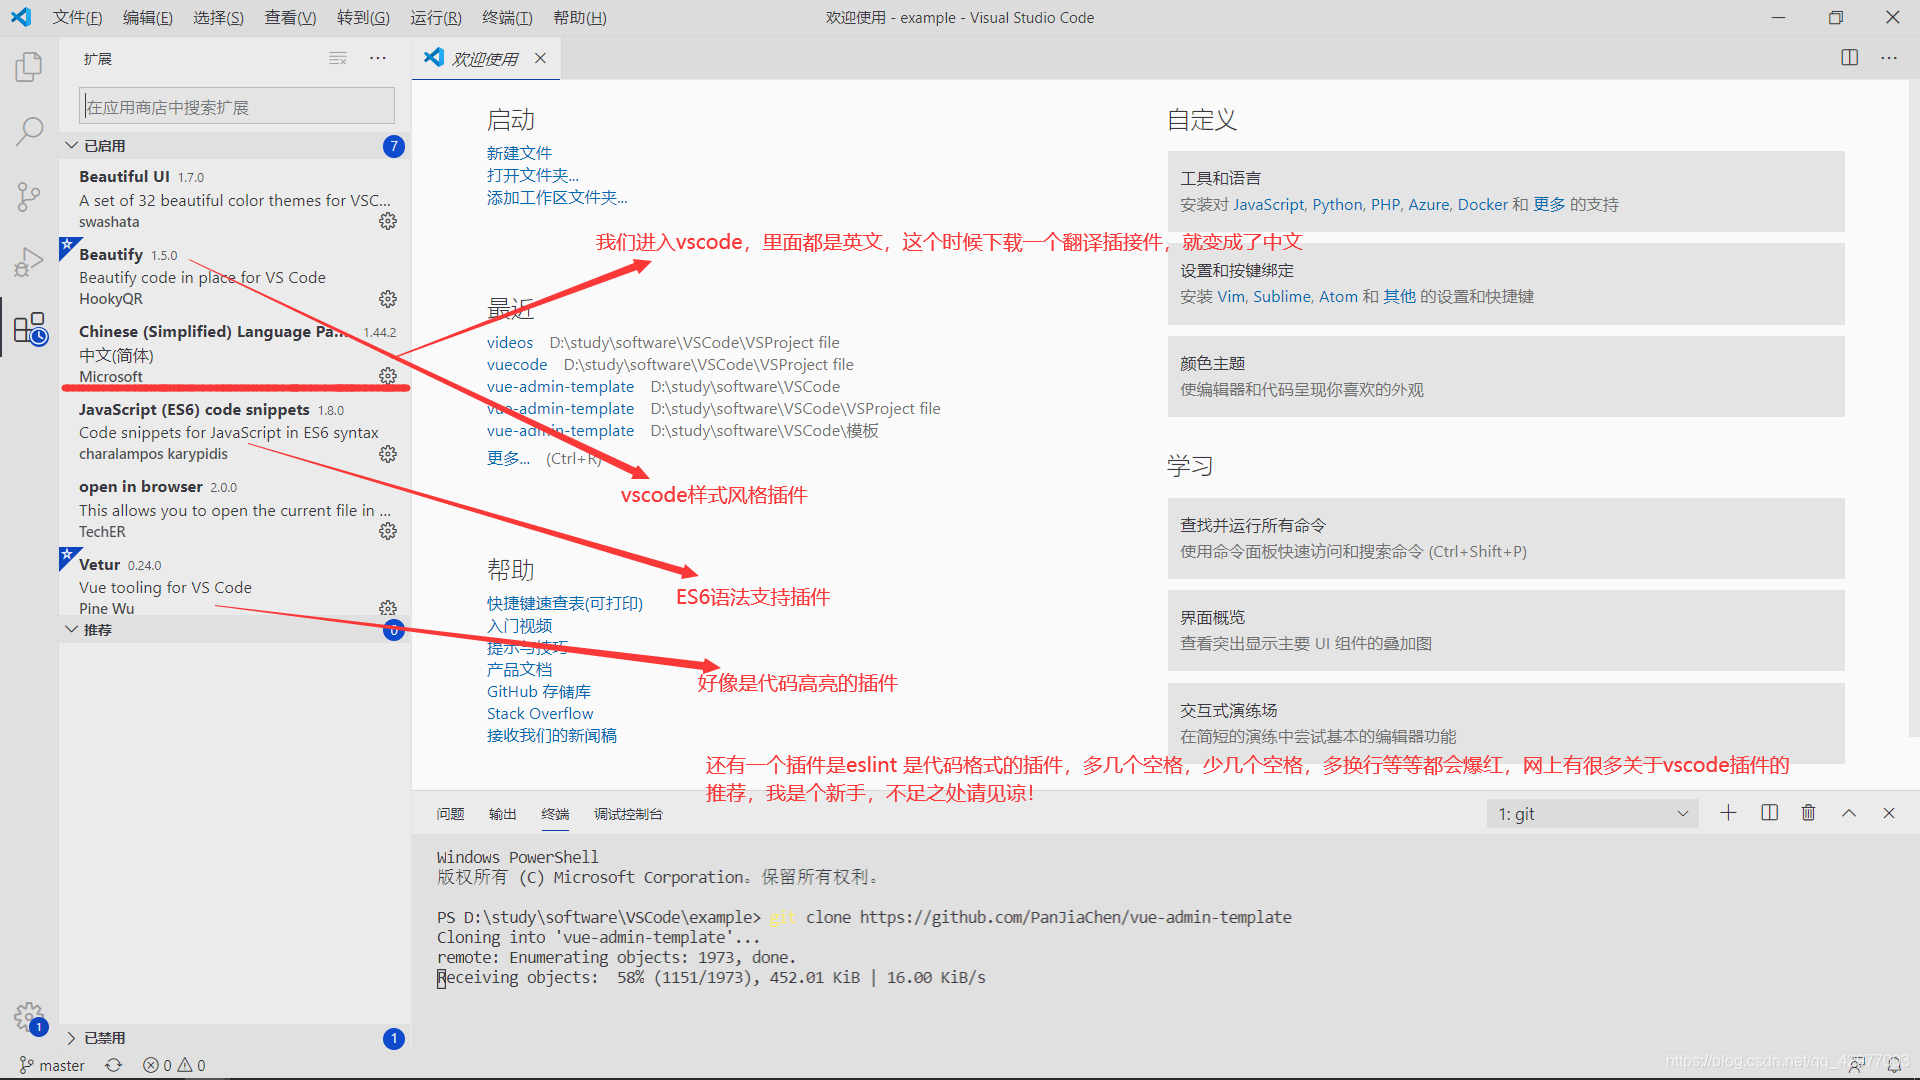The width and height of the screenshot is (1920, 1080).
Task: Open the Source Control view
Action: point(29,196)
